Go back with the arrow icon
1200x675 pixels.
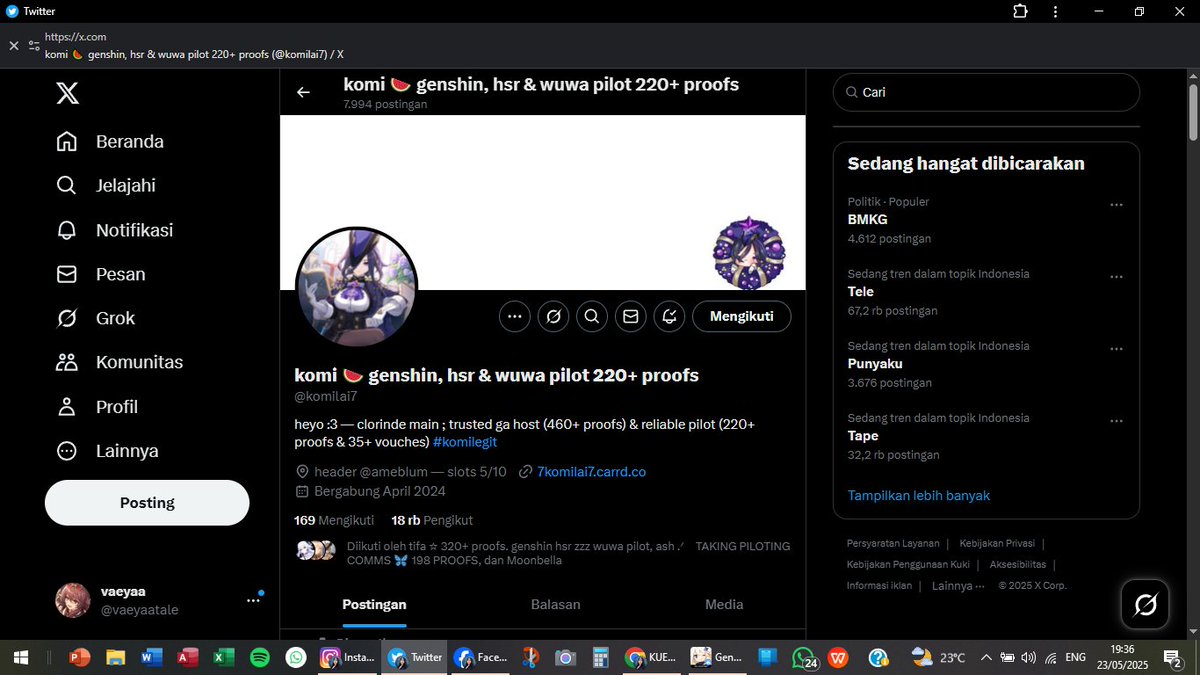(303, 92)
